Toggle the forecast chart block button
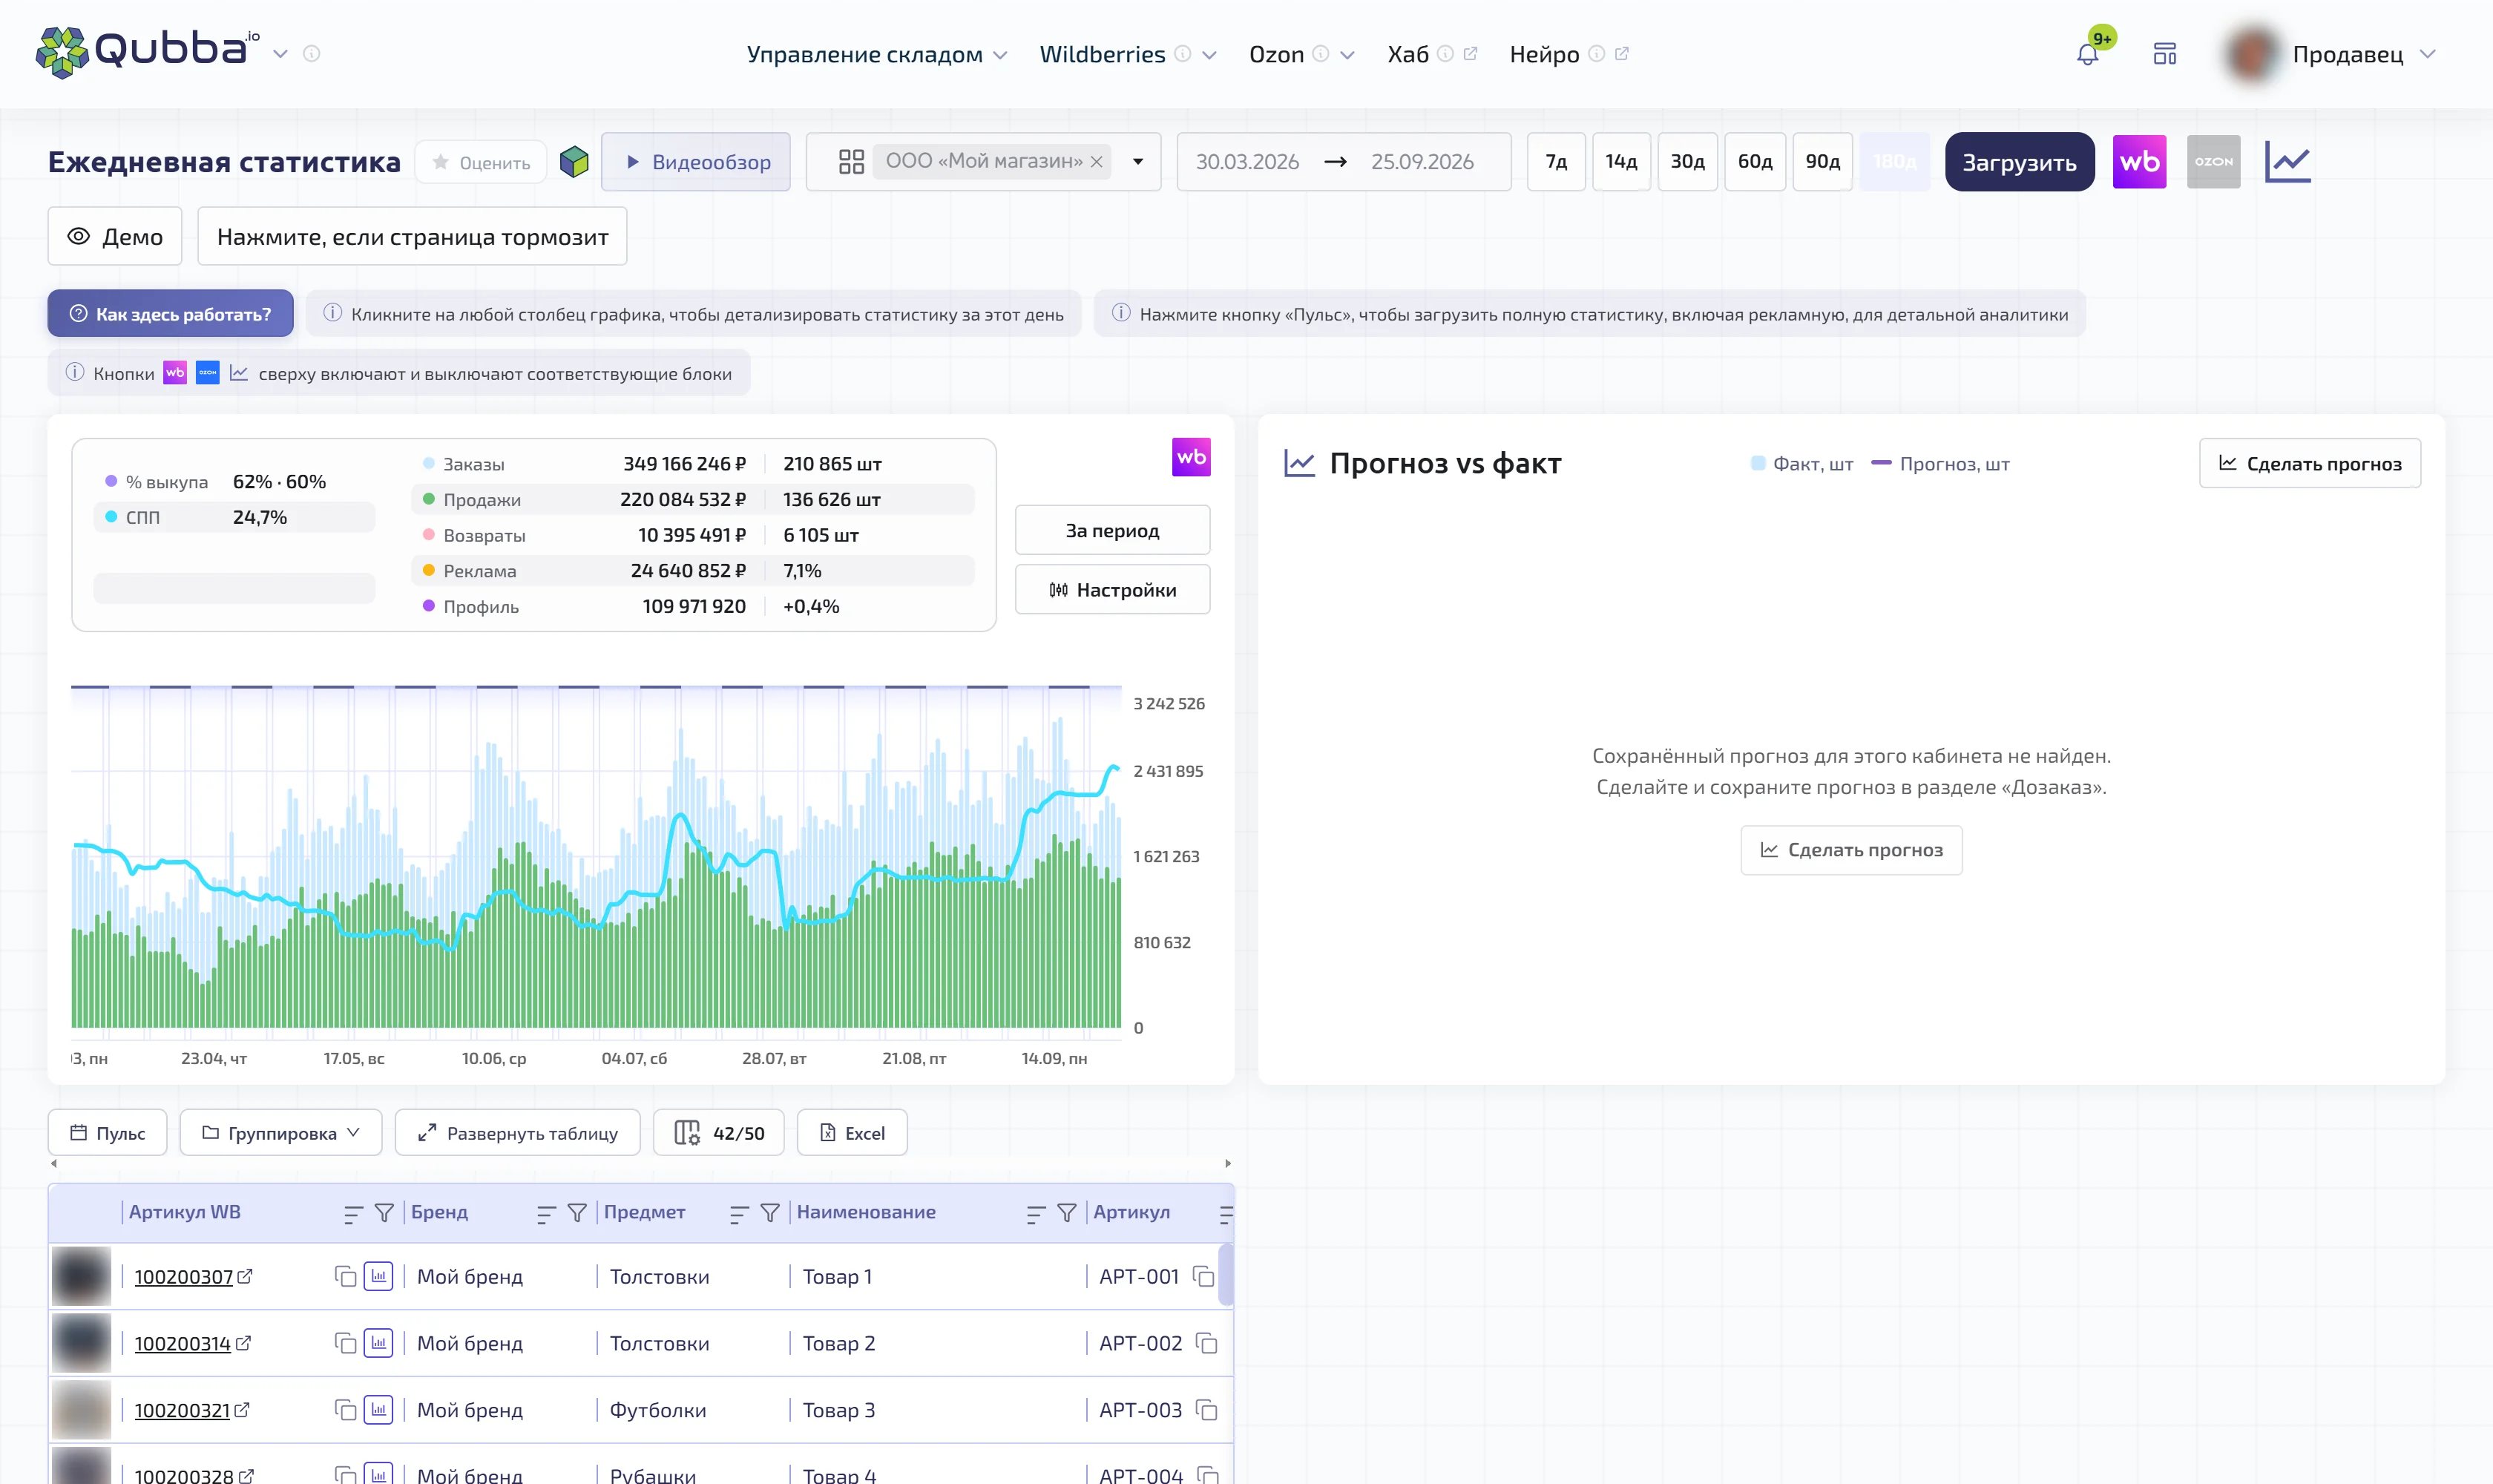 (x=2288, y=162)
